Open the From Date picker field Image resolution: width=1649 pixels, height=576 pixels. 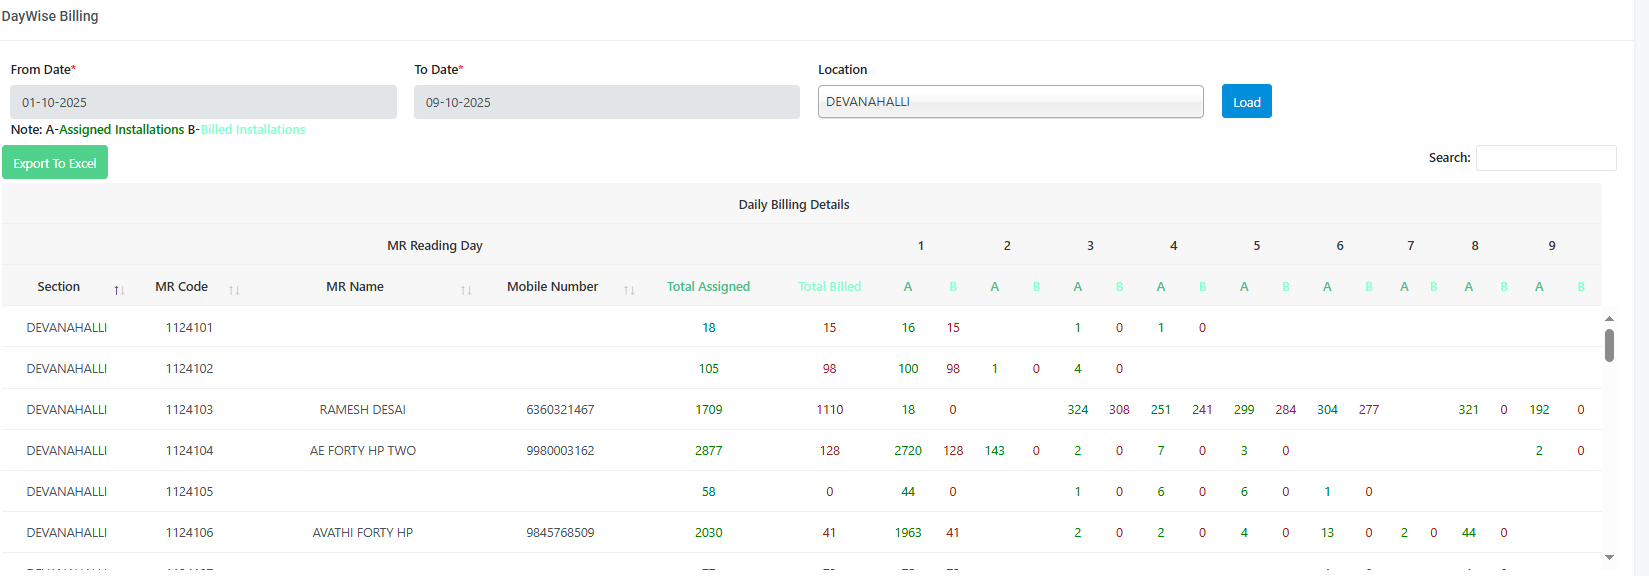click(203, 102)
